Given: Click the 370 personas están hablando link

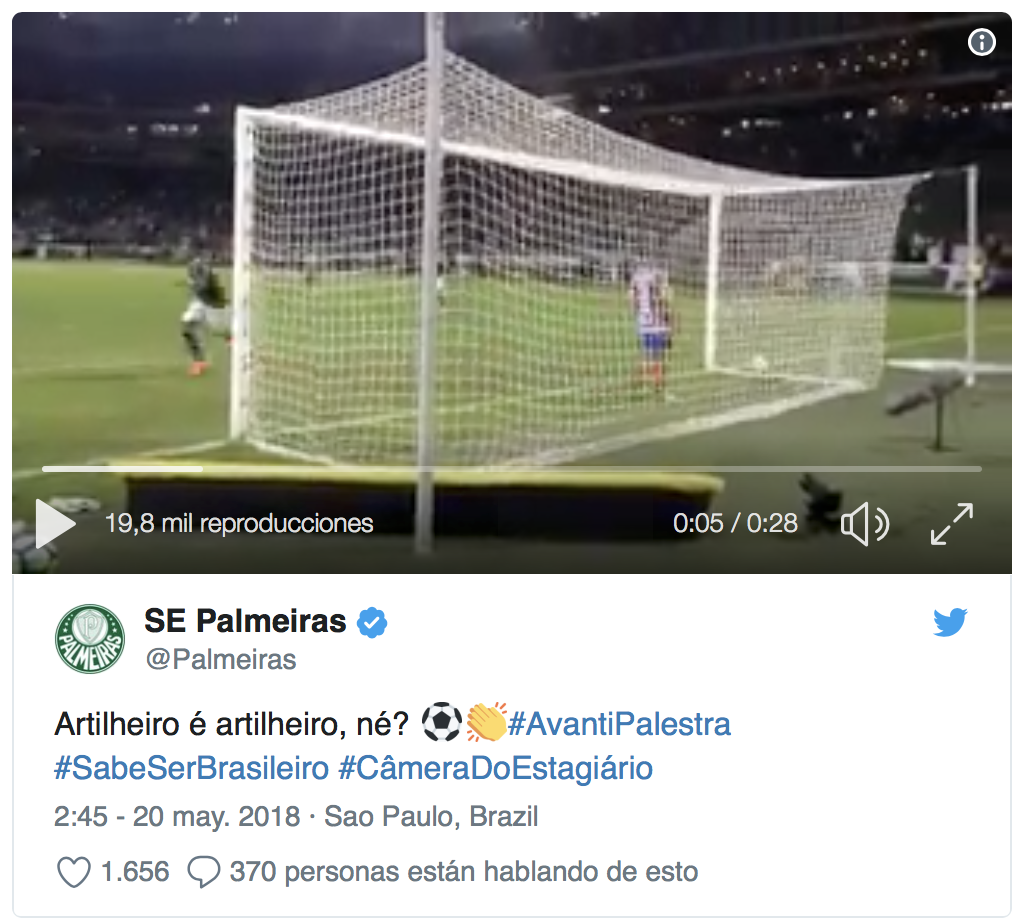Looking at the screenshot, I should coord(464,872).
